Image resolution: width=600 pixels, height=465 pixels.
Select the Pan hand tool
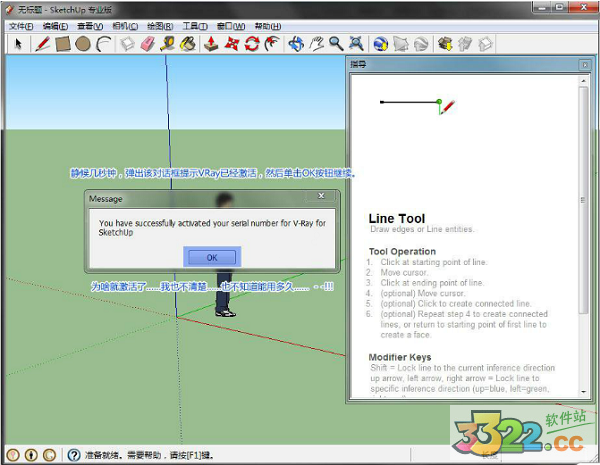[316, 44]
